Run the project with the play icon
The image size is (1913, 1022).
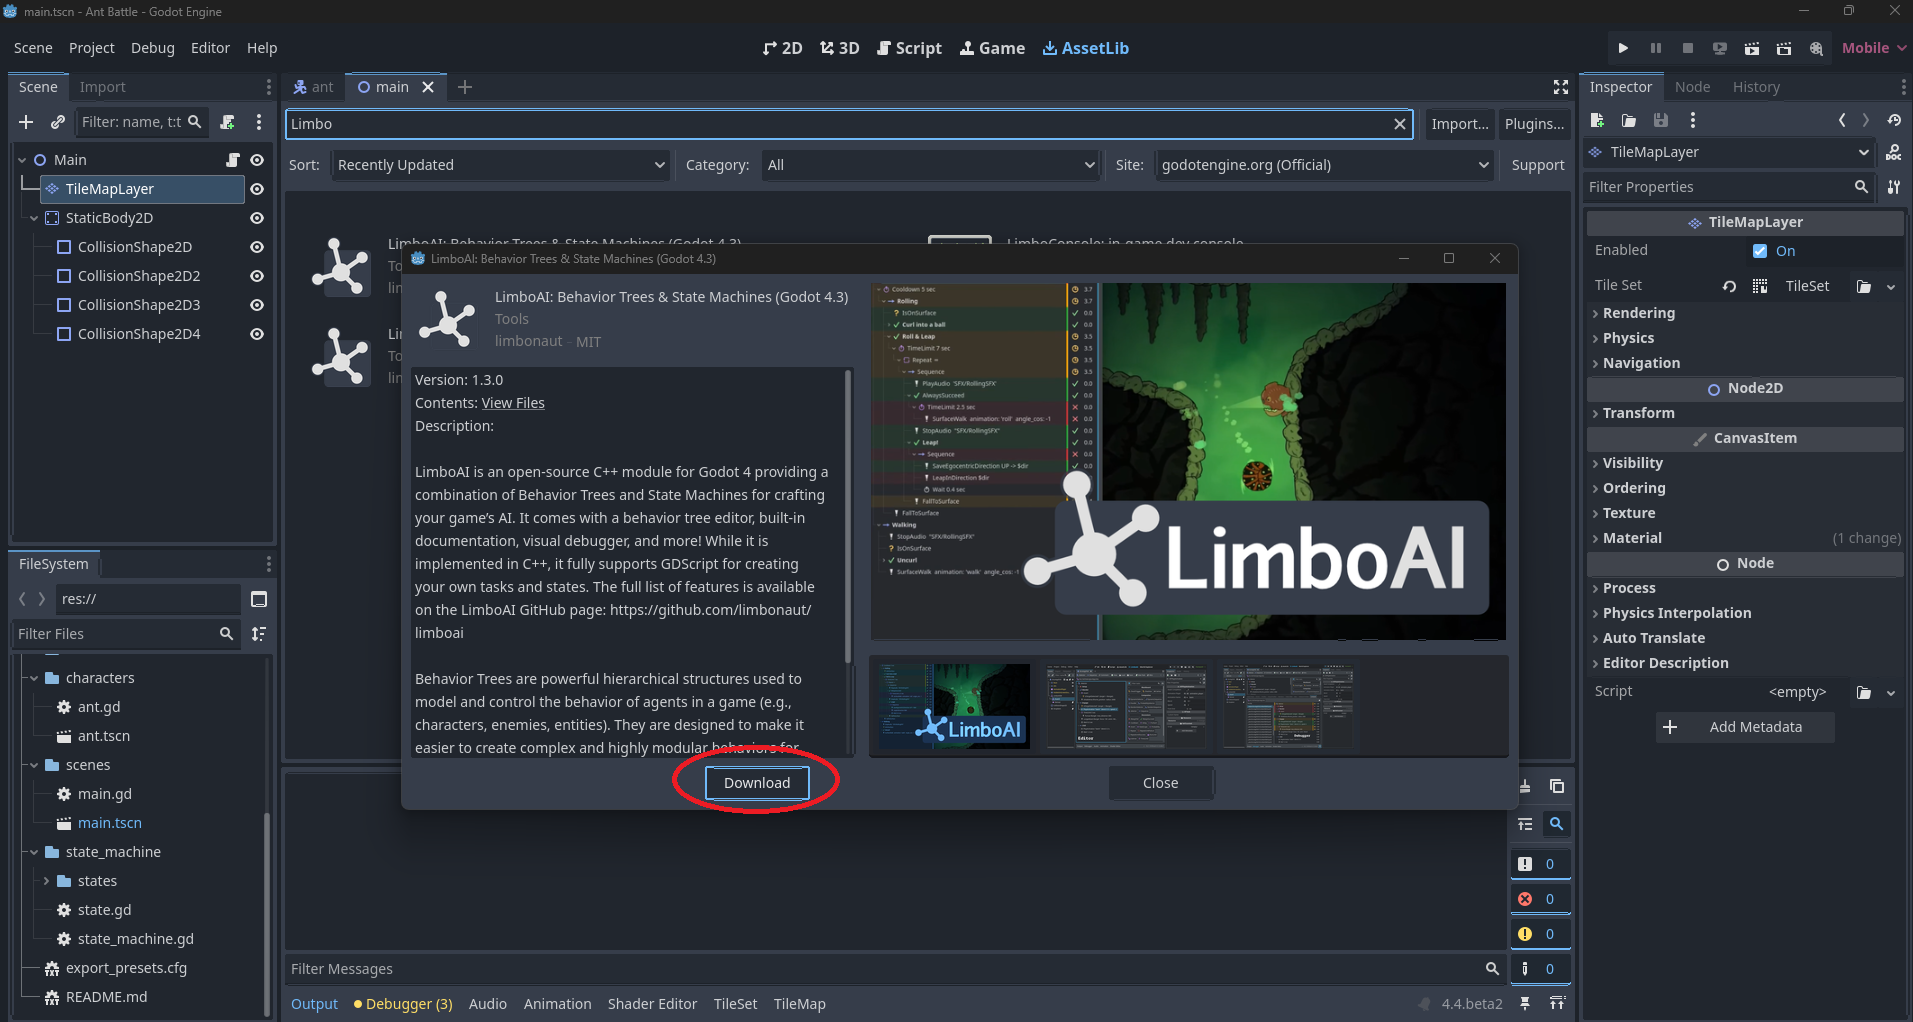click(1623, 48)
